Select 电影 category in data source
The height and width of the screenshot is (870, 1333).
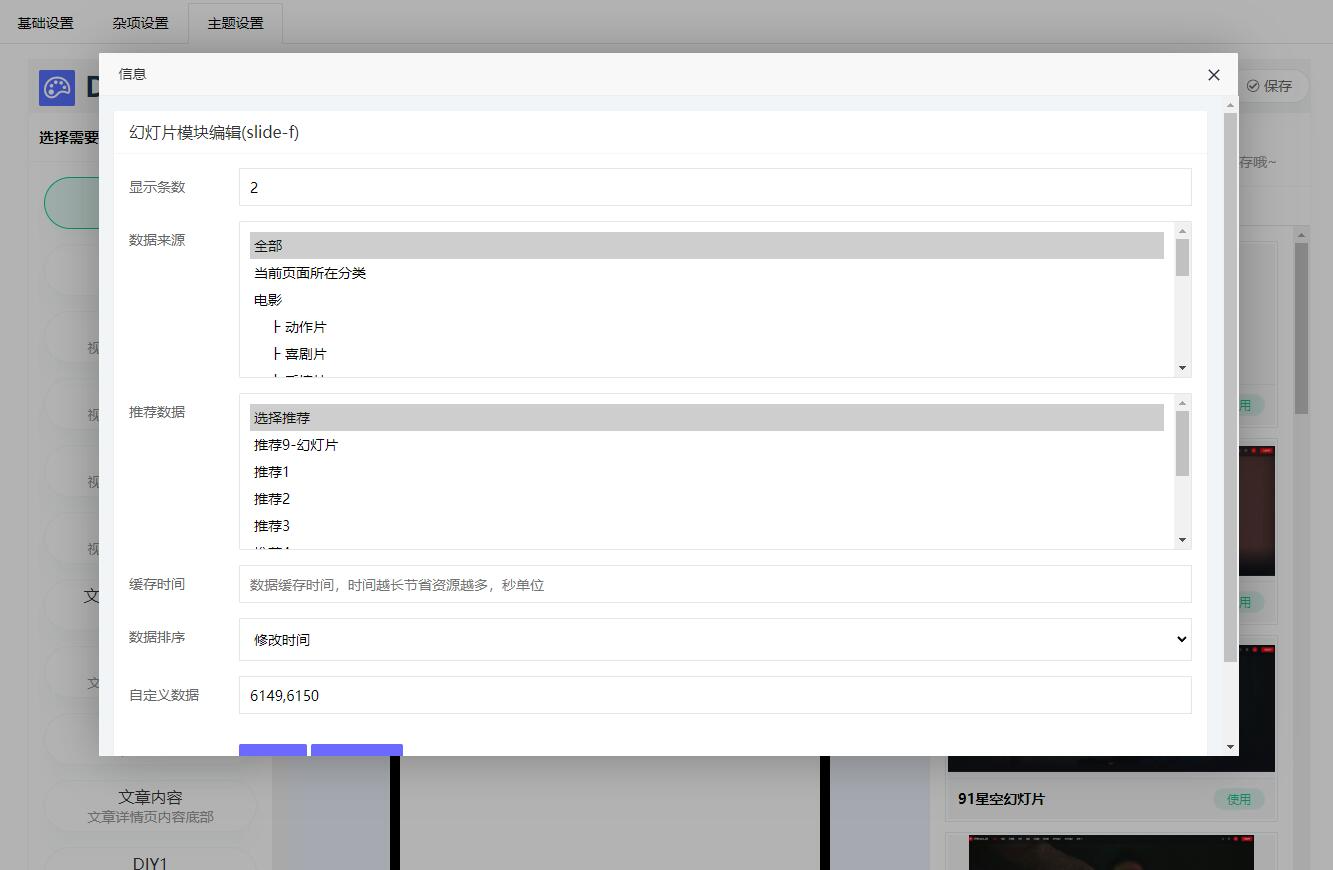268,300
